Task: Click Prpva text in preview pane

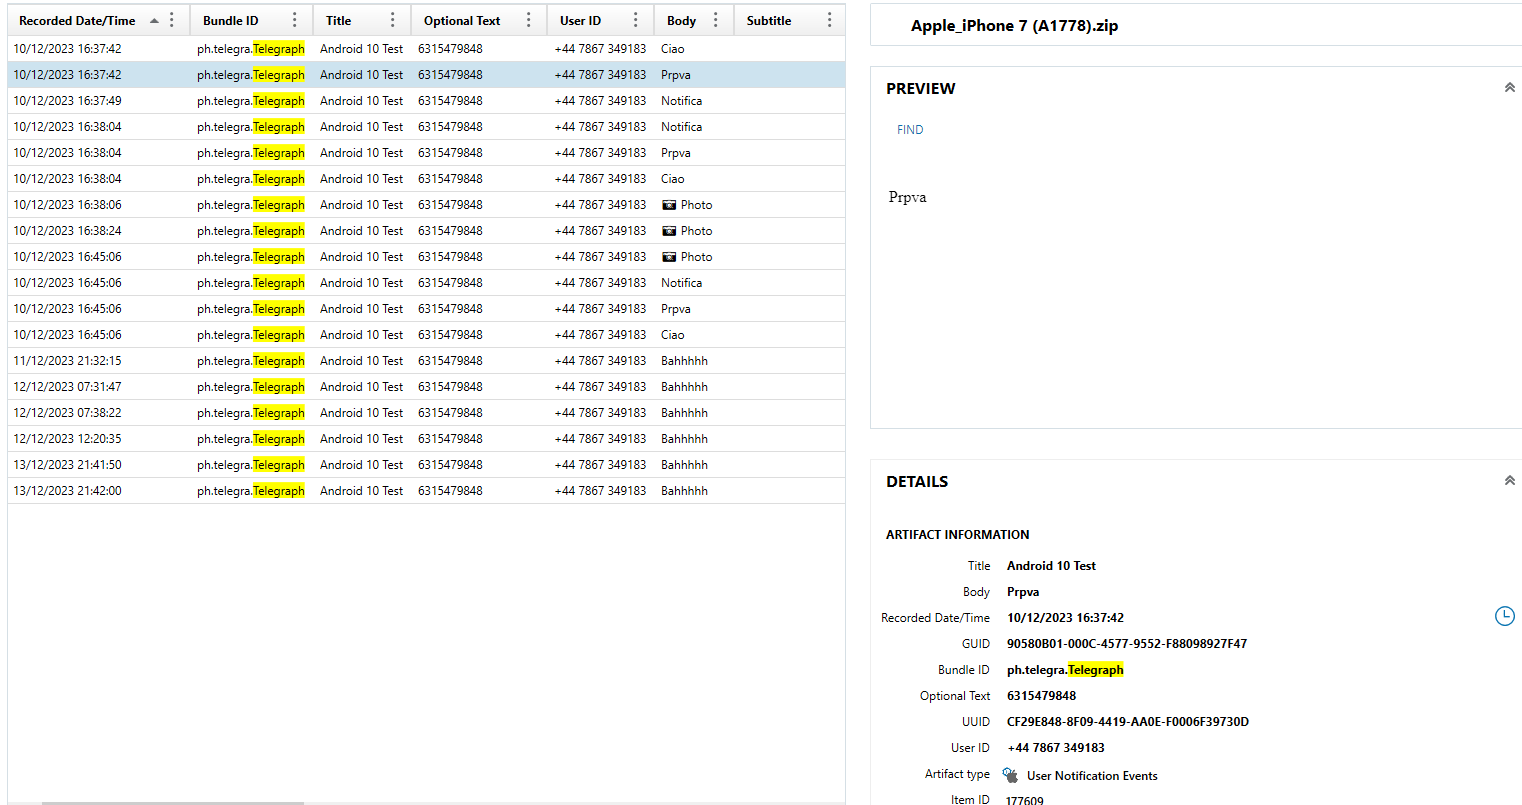Action: pyautogui.click(x=907, y=197)
